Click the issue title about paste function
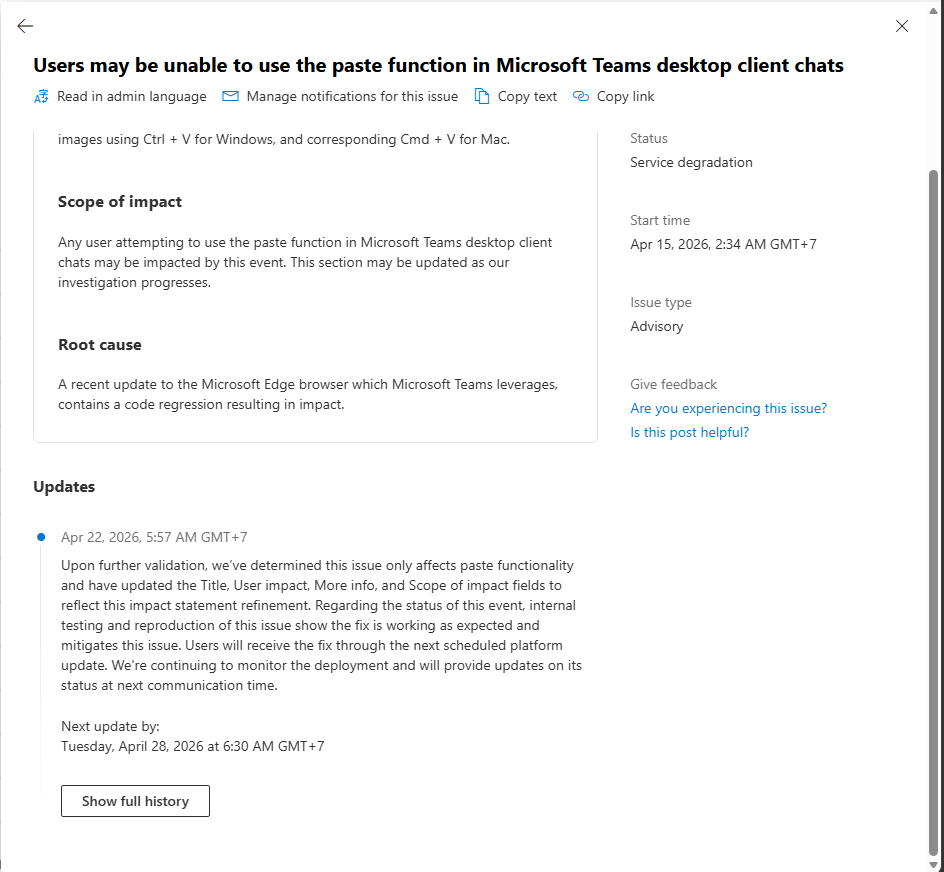This screenshot has width=944, height=872. [438, 65]
